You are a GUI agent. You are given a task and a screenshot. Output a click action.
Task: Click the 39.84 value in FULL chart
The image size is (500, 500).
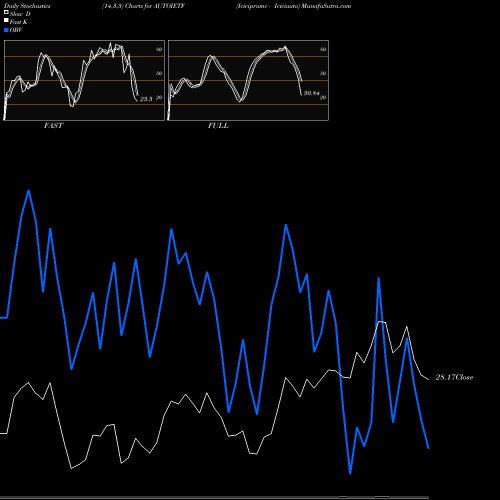click(x=311, y=93)
